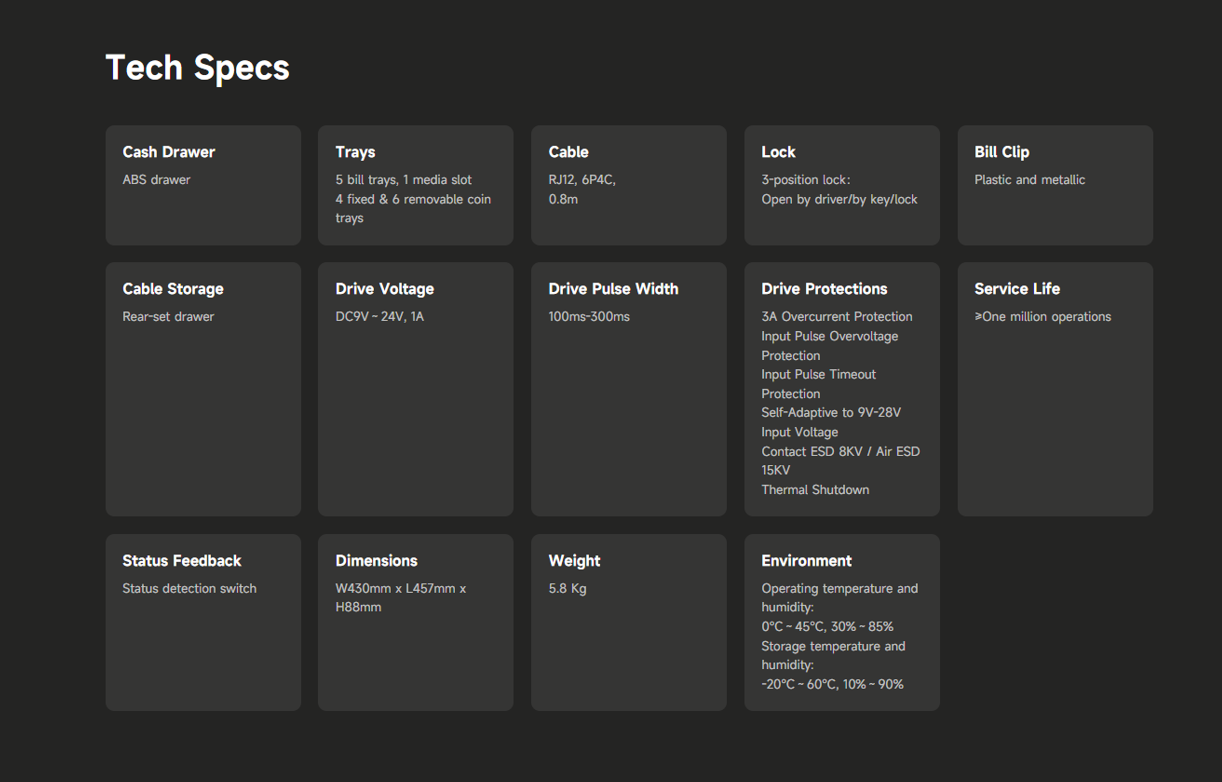Screen dimensions: 1222x782
Task: Select the Cash Drawer spec card title
Action: pos(168,152)
